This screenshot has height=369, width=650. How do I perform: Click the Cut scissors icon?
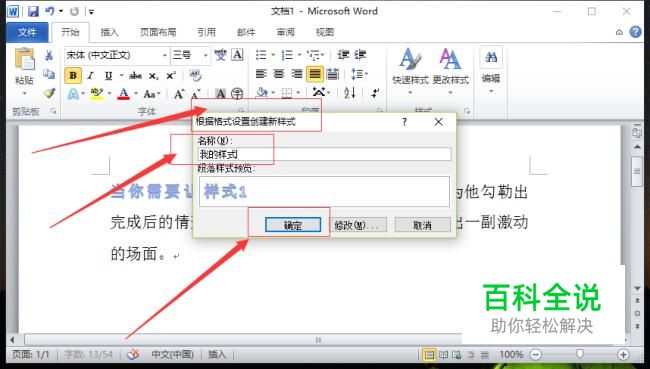coord(49,55)
